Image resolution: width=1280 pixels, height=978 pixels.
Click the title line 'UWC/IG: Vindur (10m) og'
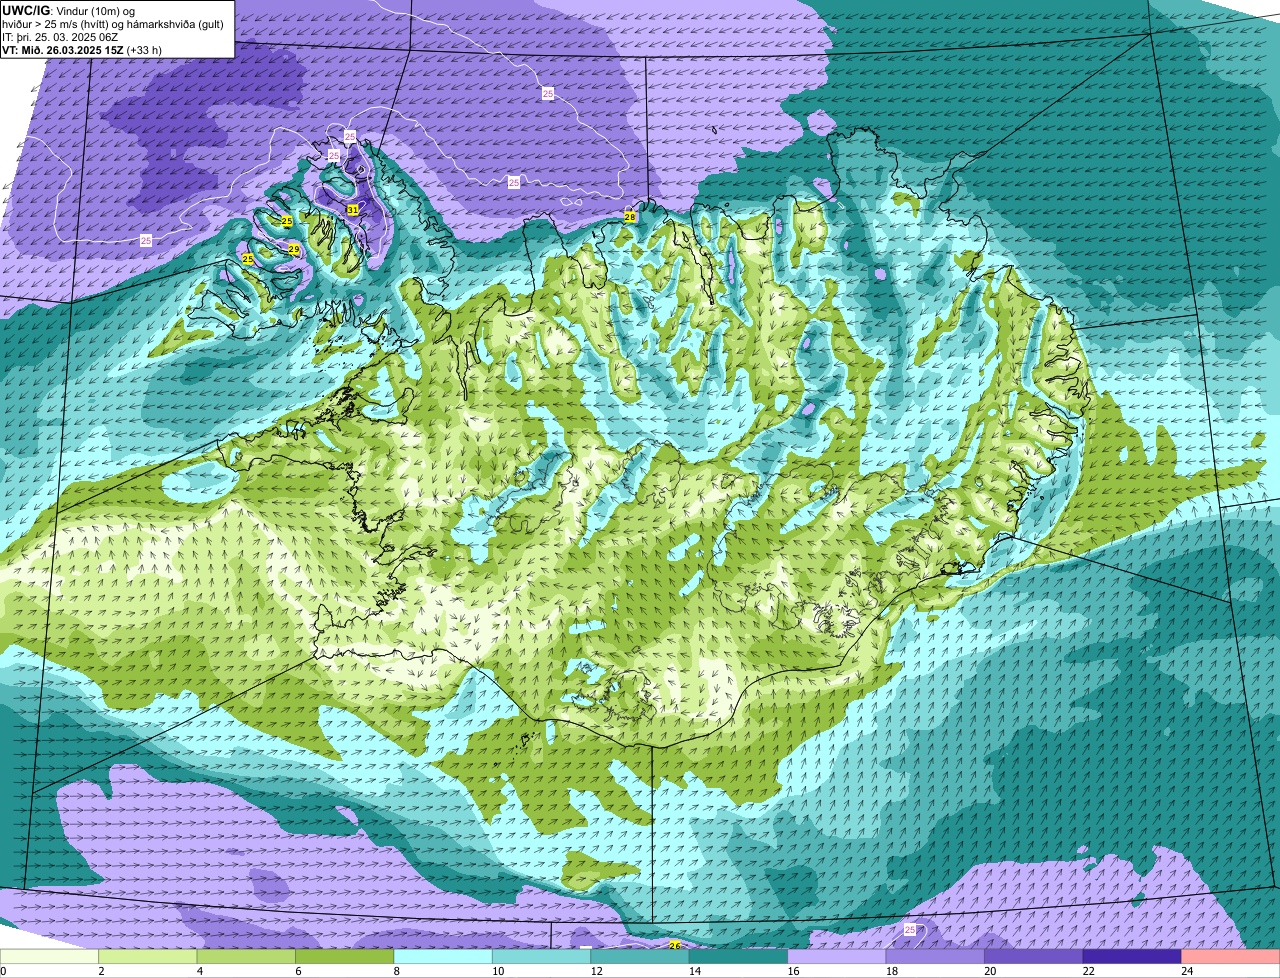pos(68,10)
